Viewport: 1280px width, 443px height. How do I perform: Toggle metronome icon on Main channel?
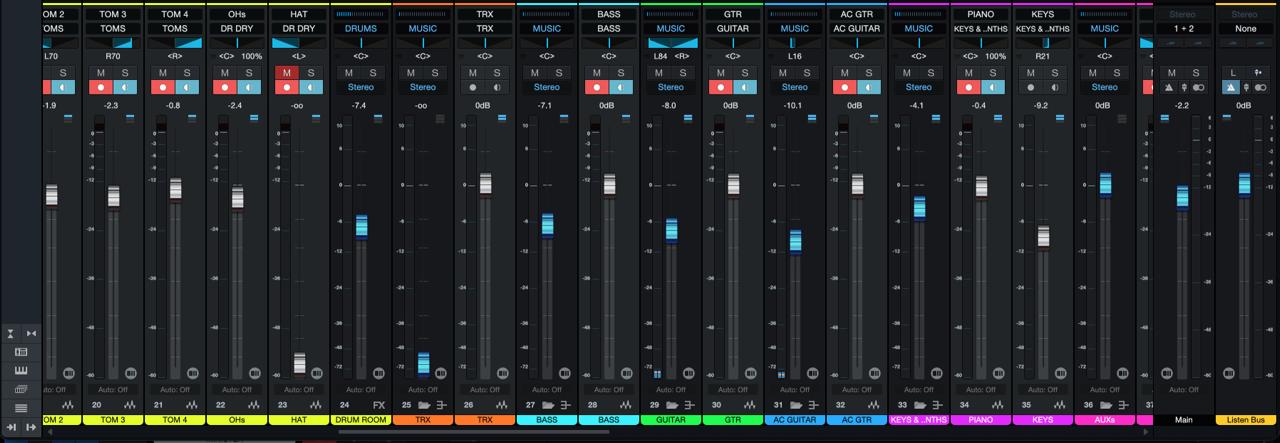pyautogui.click(x=1169, y=87)
